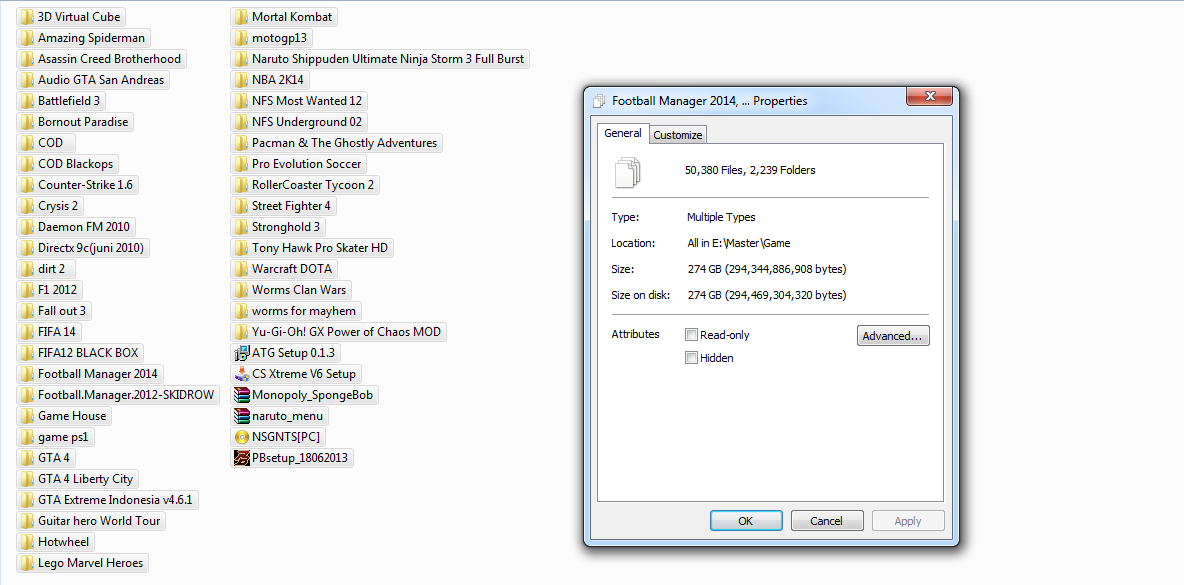Click the CS Xtreme V6 Setup icon
This screenshot has width=1184, height=585.
(242, 374)
